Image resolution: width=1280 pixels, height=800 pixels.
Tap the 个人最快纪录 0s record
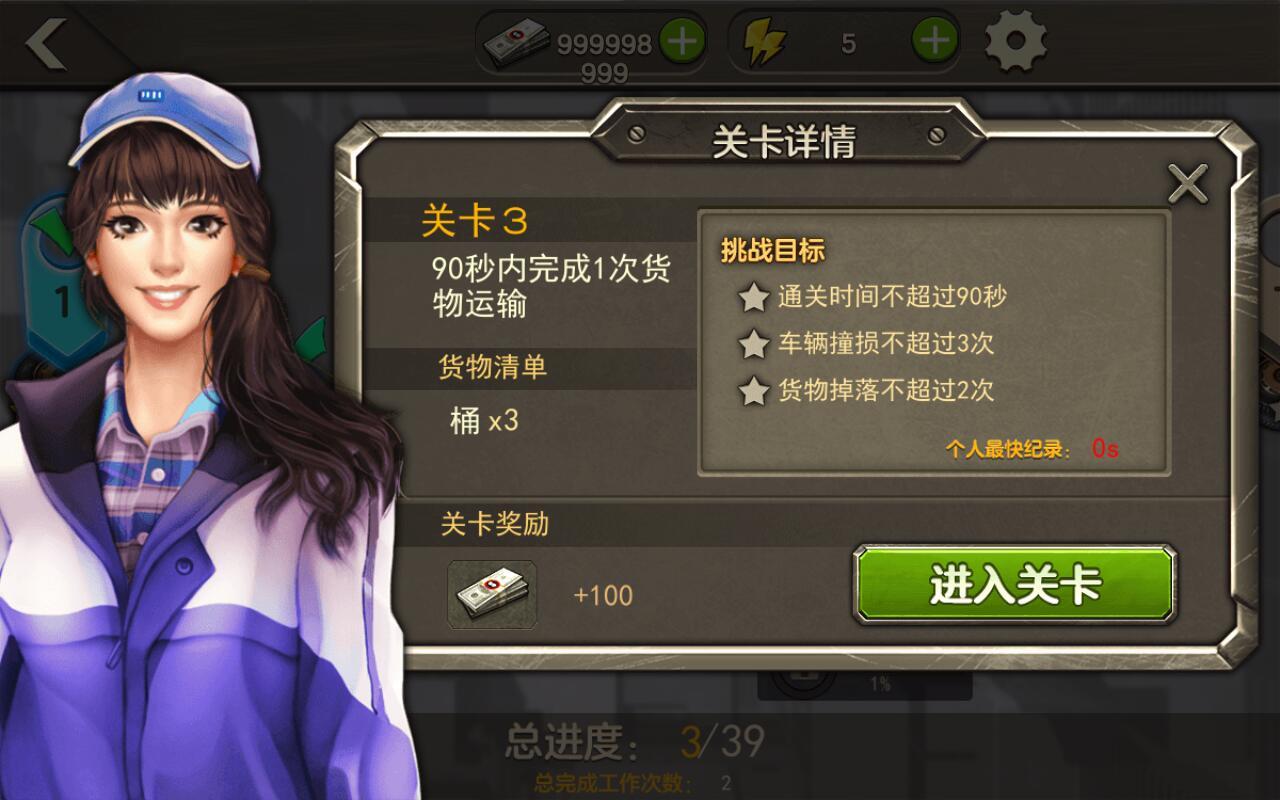coord(1032,449)
